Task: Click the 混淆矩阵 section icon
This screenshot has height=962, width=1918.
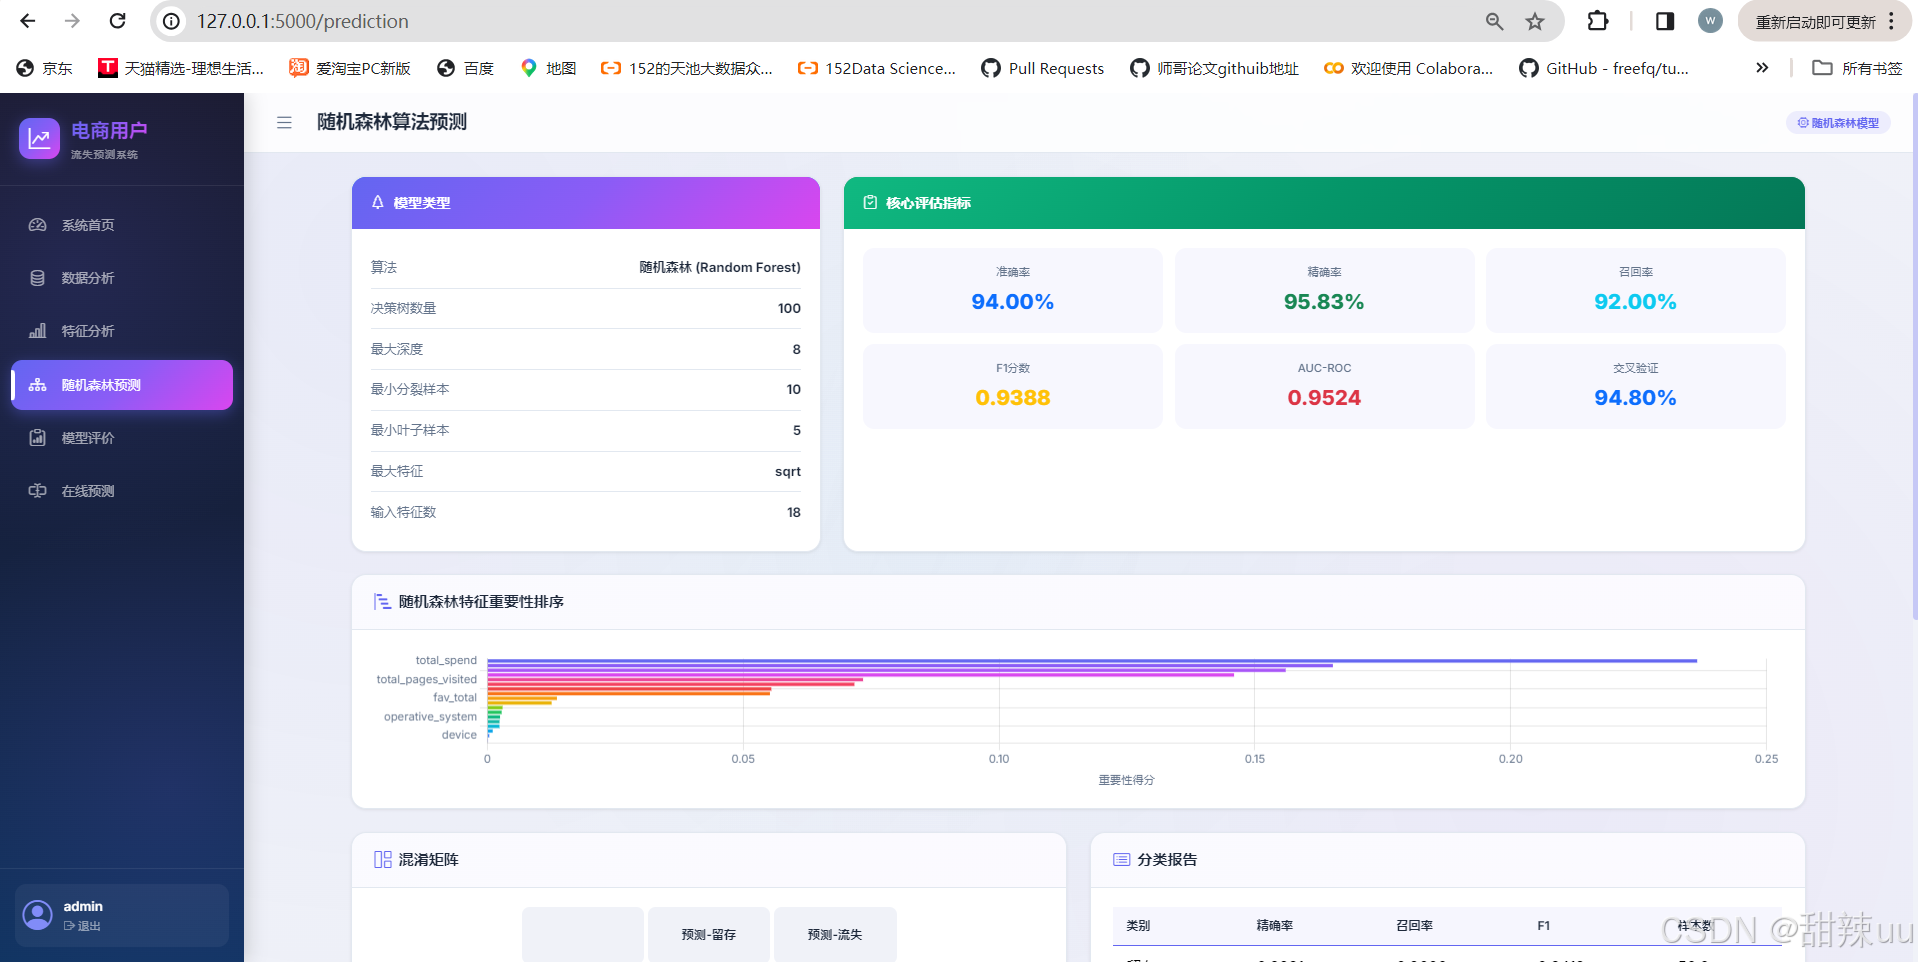Action: (382, 859)
